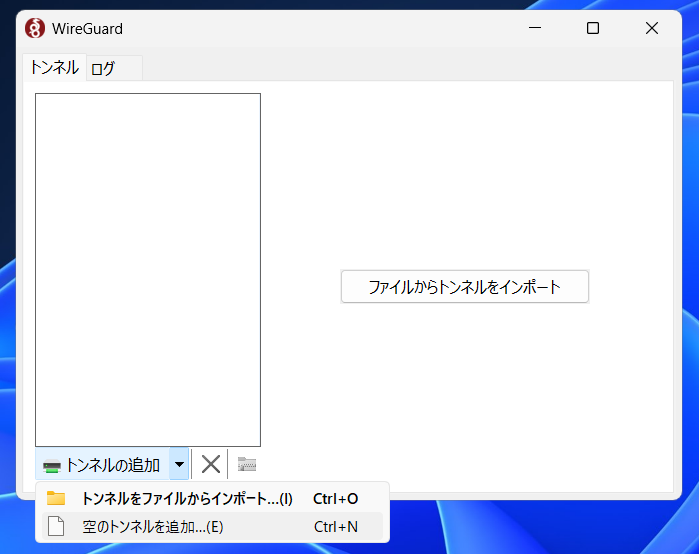The height and width of the screenshot is (554, 699).
Task: Click the yellow folder icon in the menu
Action: [x=56, y=498]
